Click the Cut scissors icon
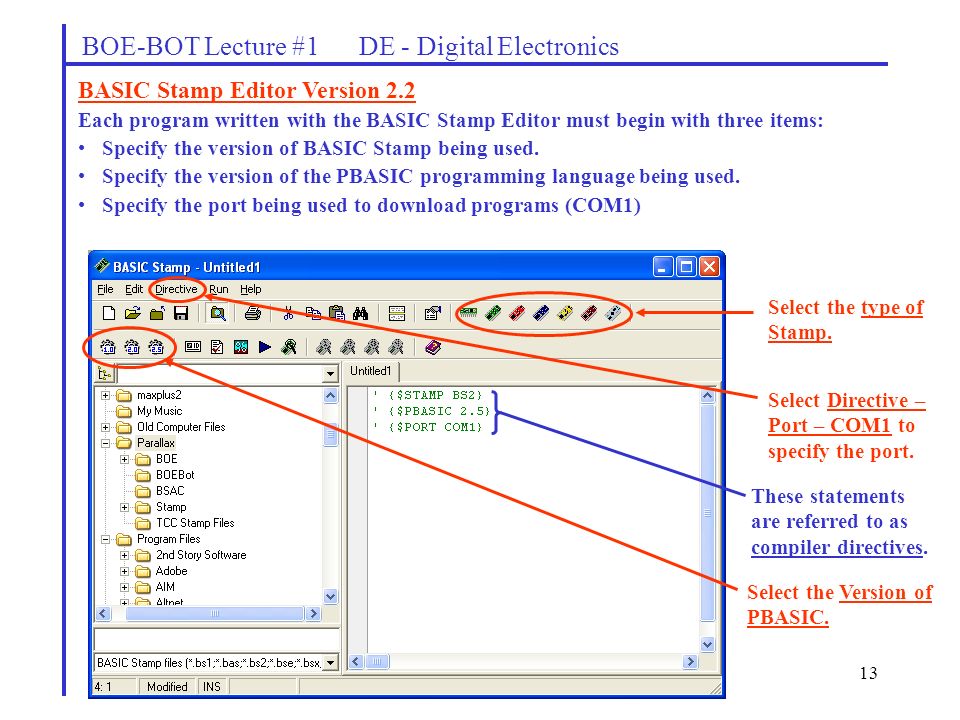The image size is (960, 720). pyautogui.click(x=288, y=313)
